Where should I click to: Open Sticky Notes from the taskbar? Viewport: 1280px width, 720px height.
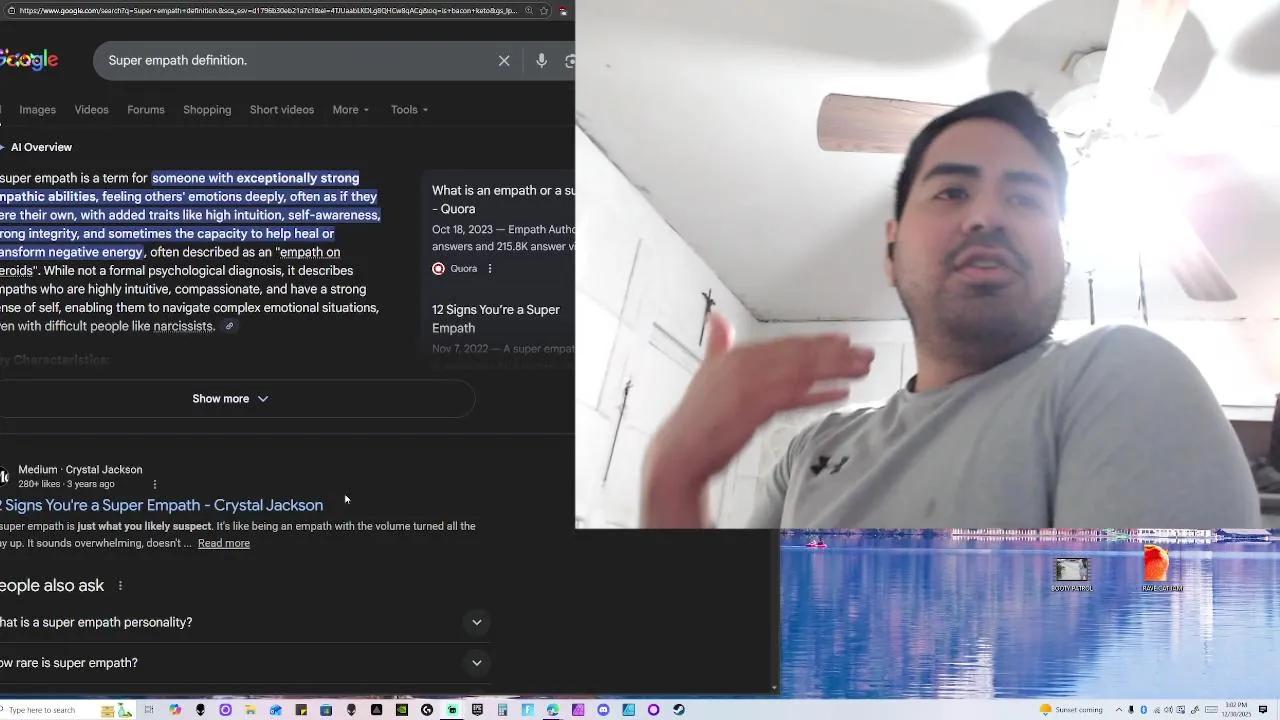[301, 710]
